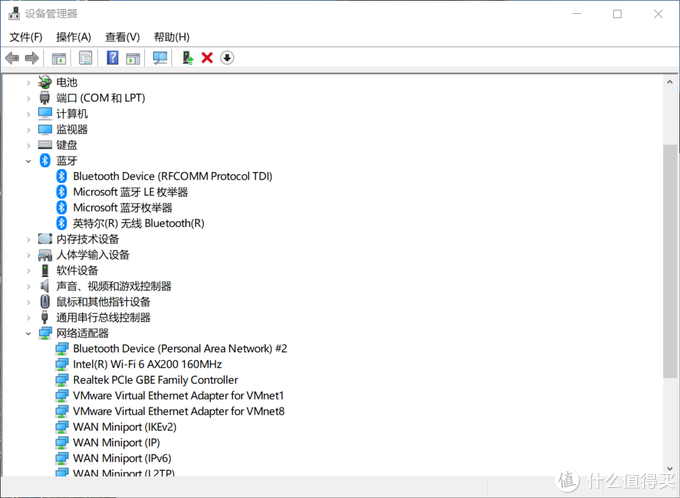This screenshot has height=498, width=680.
Task: Expand the 电池 category
Action: point(28,82)
